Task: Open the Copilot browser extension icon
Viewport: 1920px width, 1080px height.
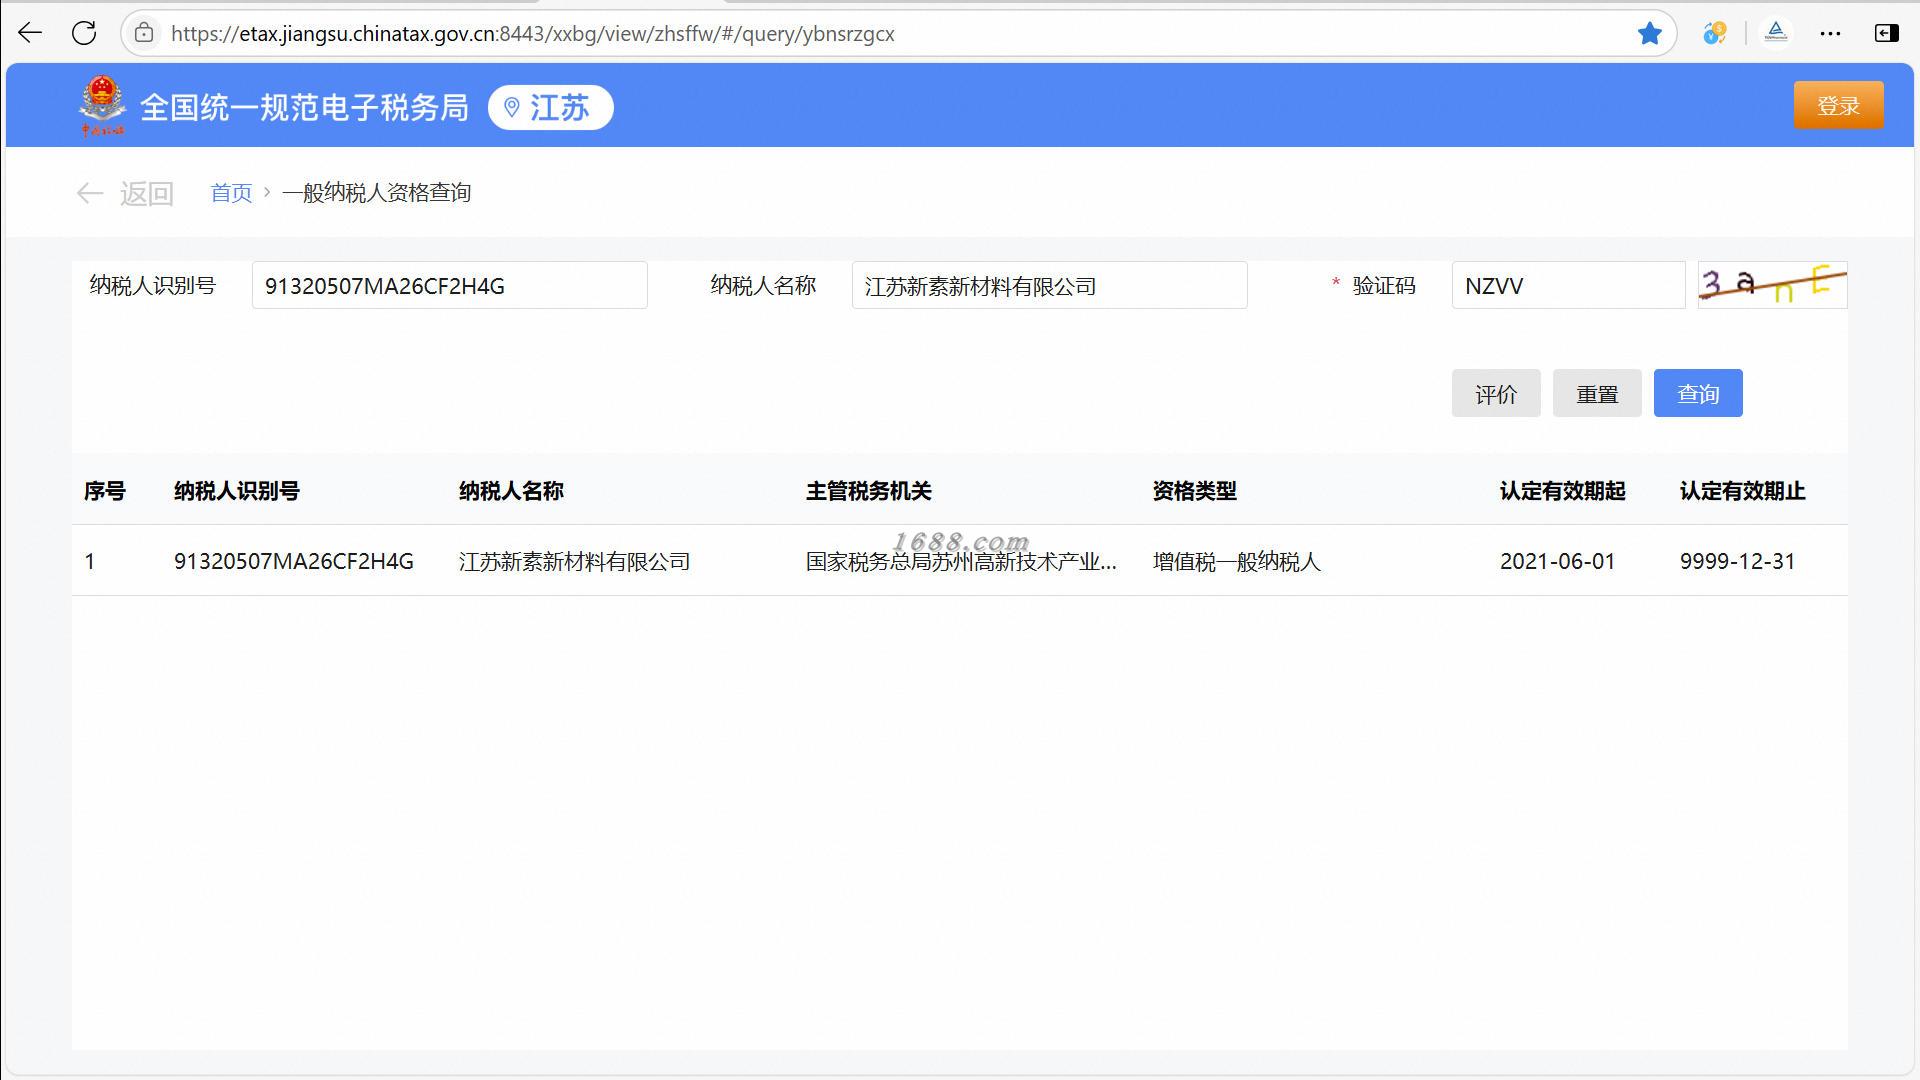Action: pos(1714,33)
